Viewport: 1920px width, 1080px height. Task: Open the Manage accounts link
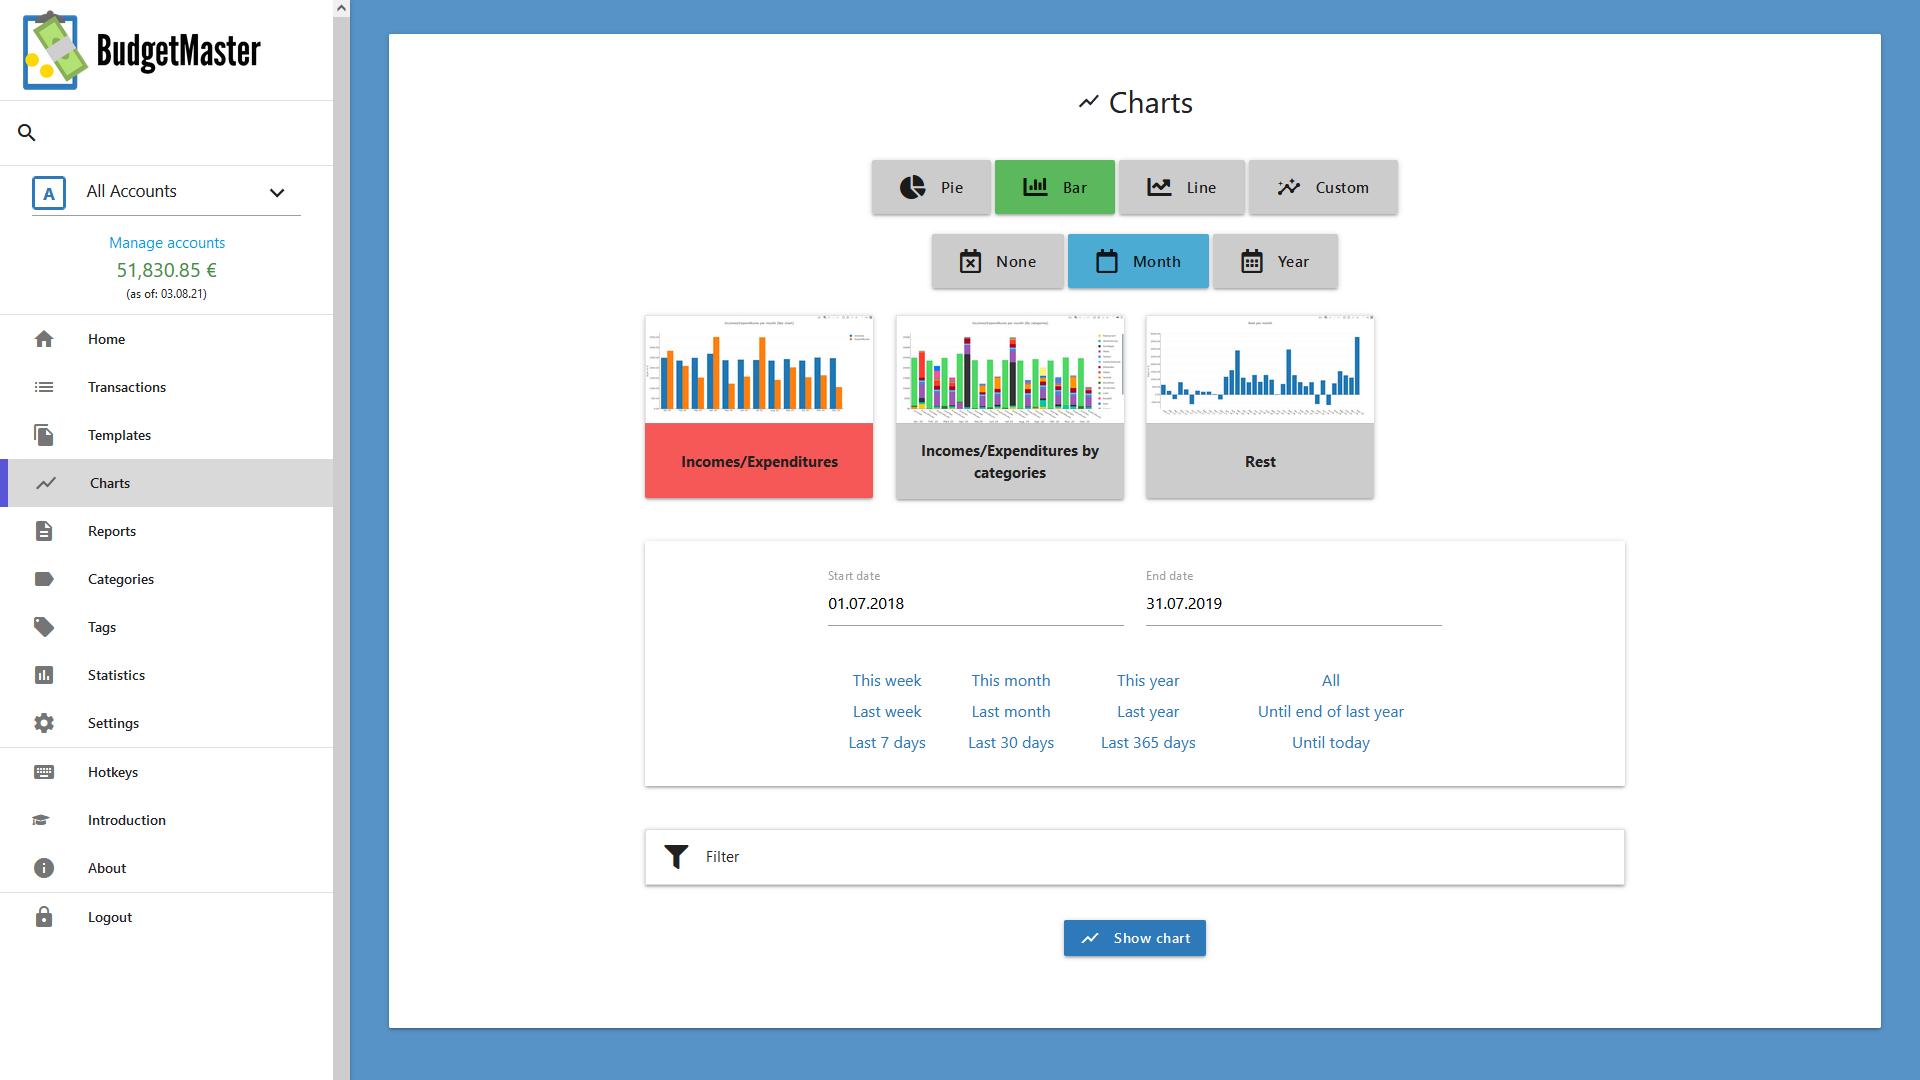pos(167,243)
